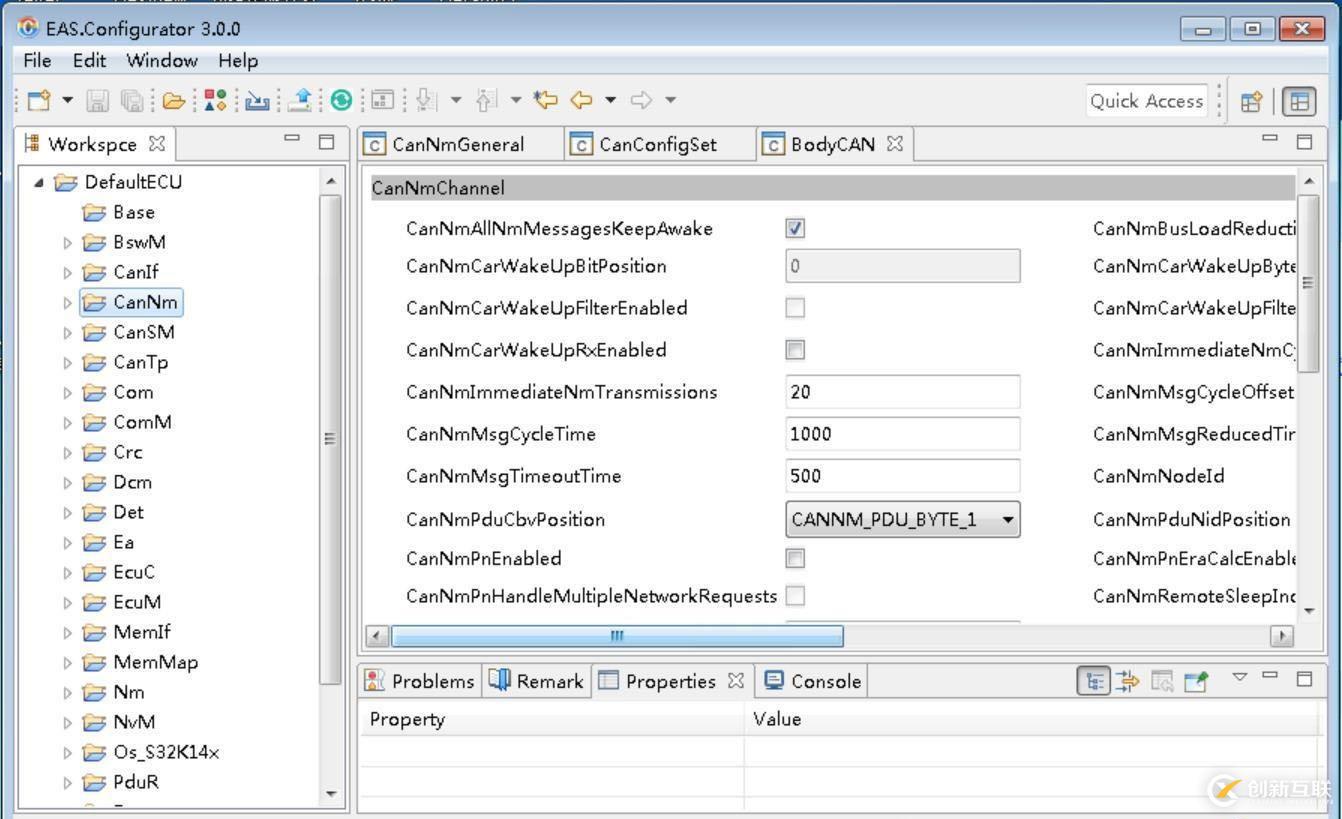Screen dimensions: 1342x819
Task: Toggle Show Categories in Properties view
Action: pos(1094,682)
